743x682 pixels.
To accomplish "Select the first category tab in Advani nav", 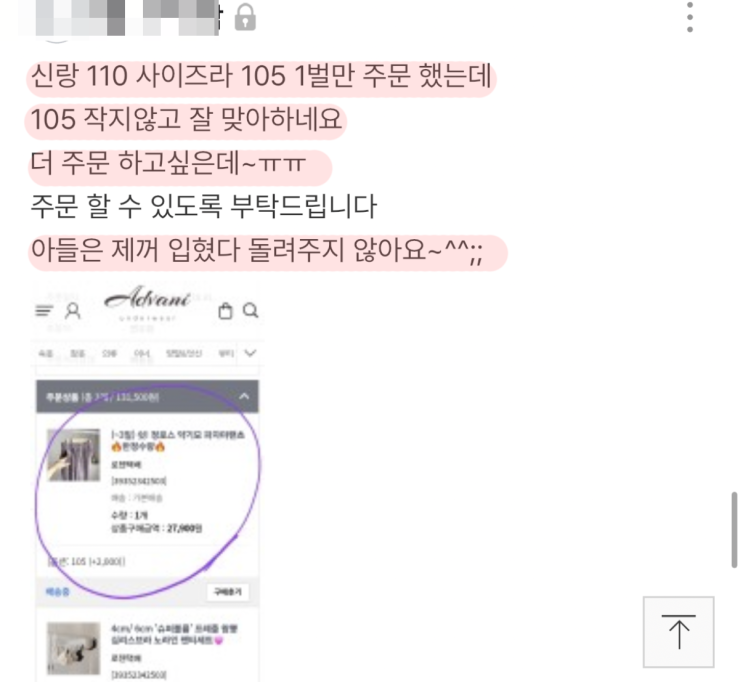I will 45,354.
